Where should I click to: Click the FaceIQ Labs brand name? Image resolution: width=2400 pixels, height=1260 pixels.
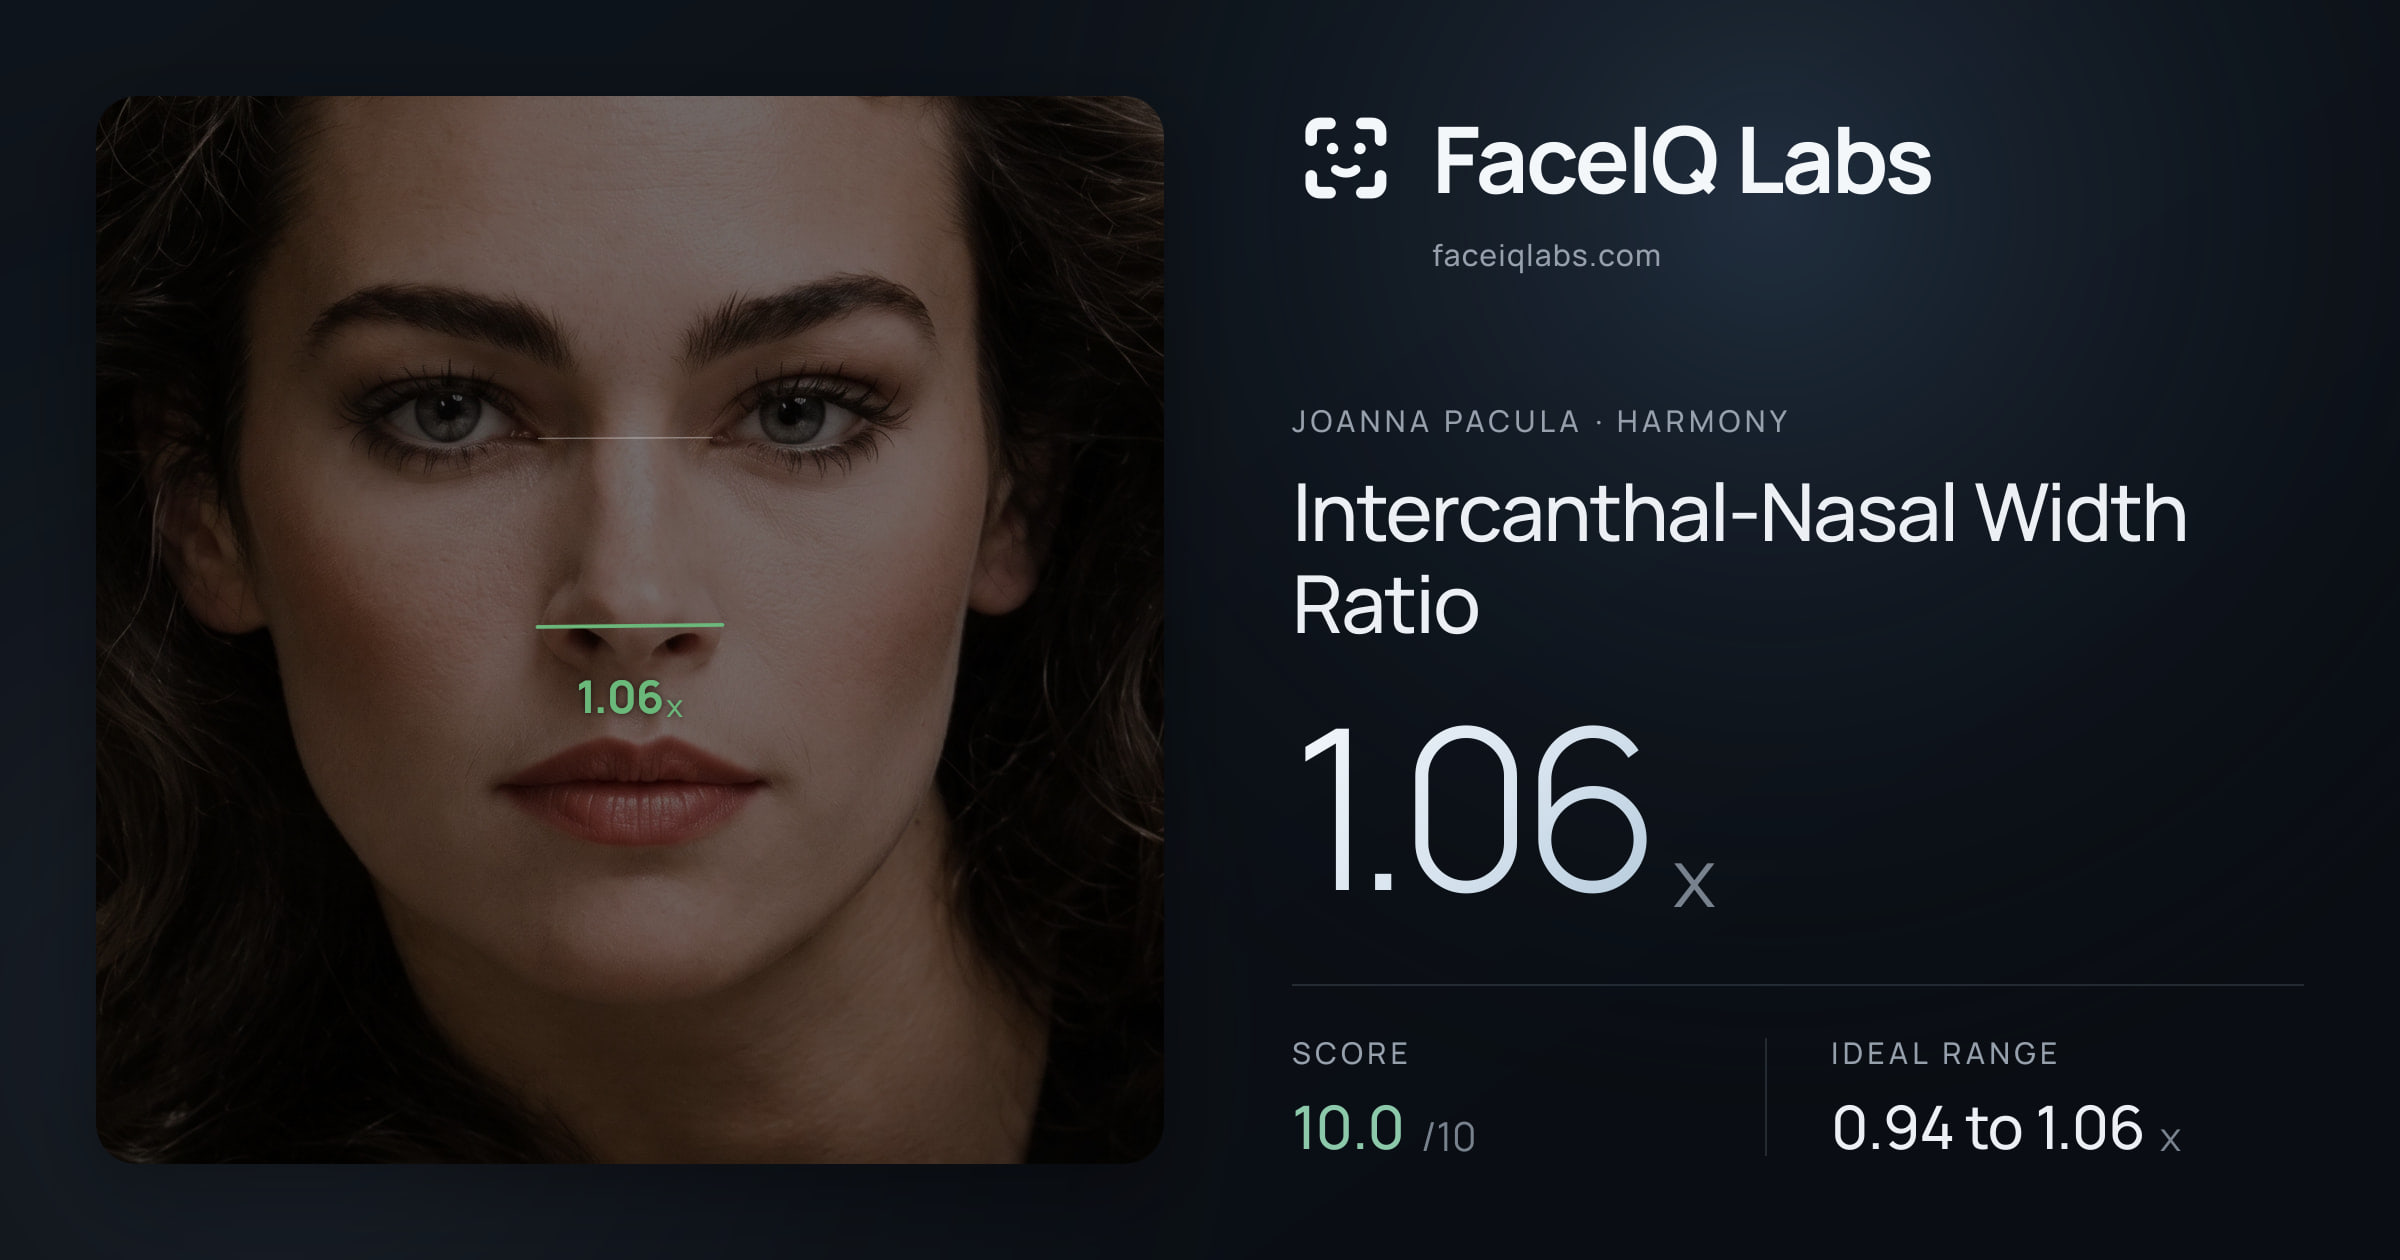pos(1682,160)
